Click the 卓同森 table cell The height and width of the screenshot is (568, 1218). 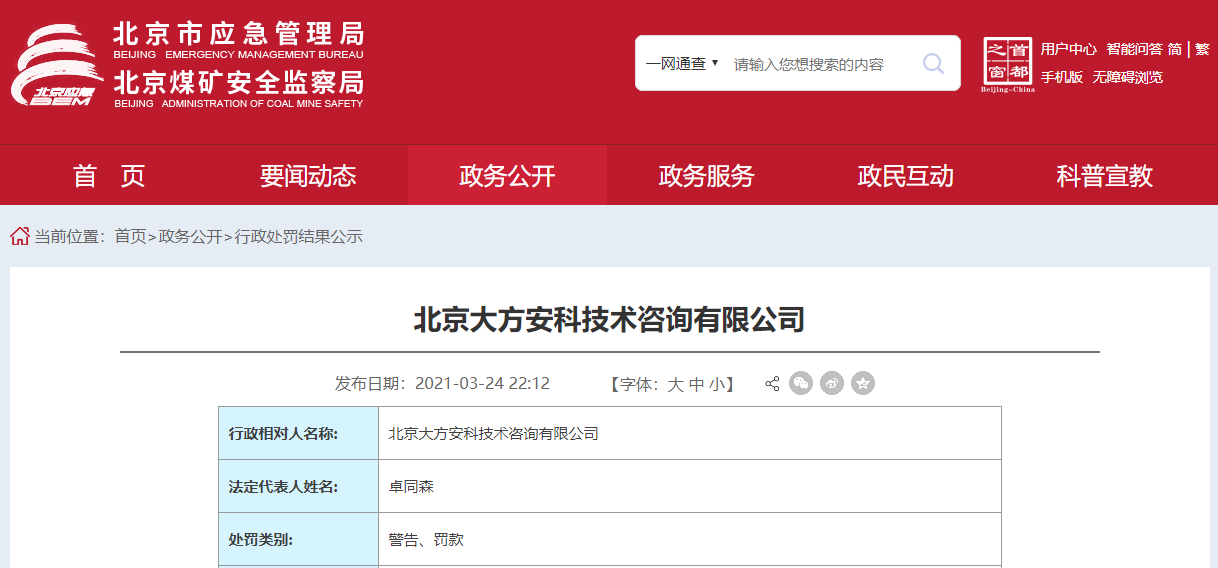click(x=690, y=486)
